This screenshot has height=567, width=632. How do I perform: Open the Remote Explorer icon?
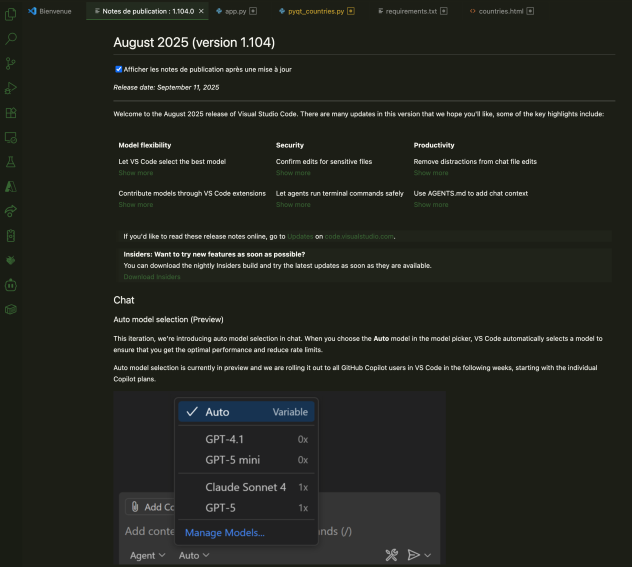(x=11, y=137)
